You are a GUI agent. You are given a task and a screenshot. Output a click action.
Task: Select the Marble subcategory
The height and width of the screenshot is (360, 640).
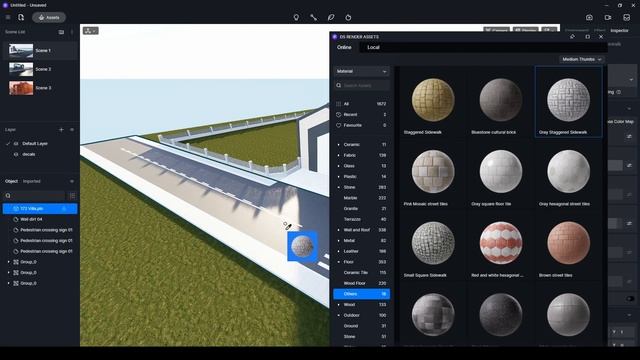coord(361,198)
